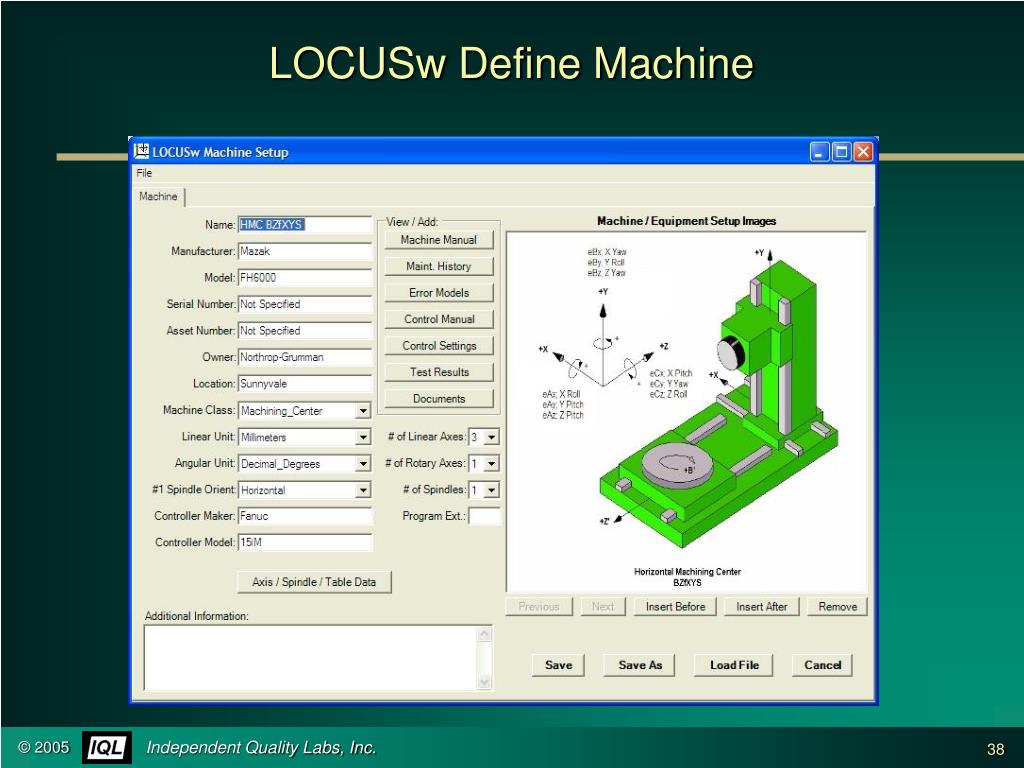Screen dimensions: 1024x768
Task: Open the Linear Unit dropdown
Action: coord(363,438)
